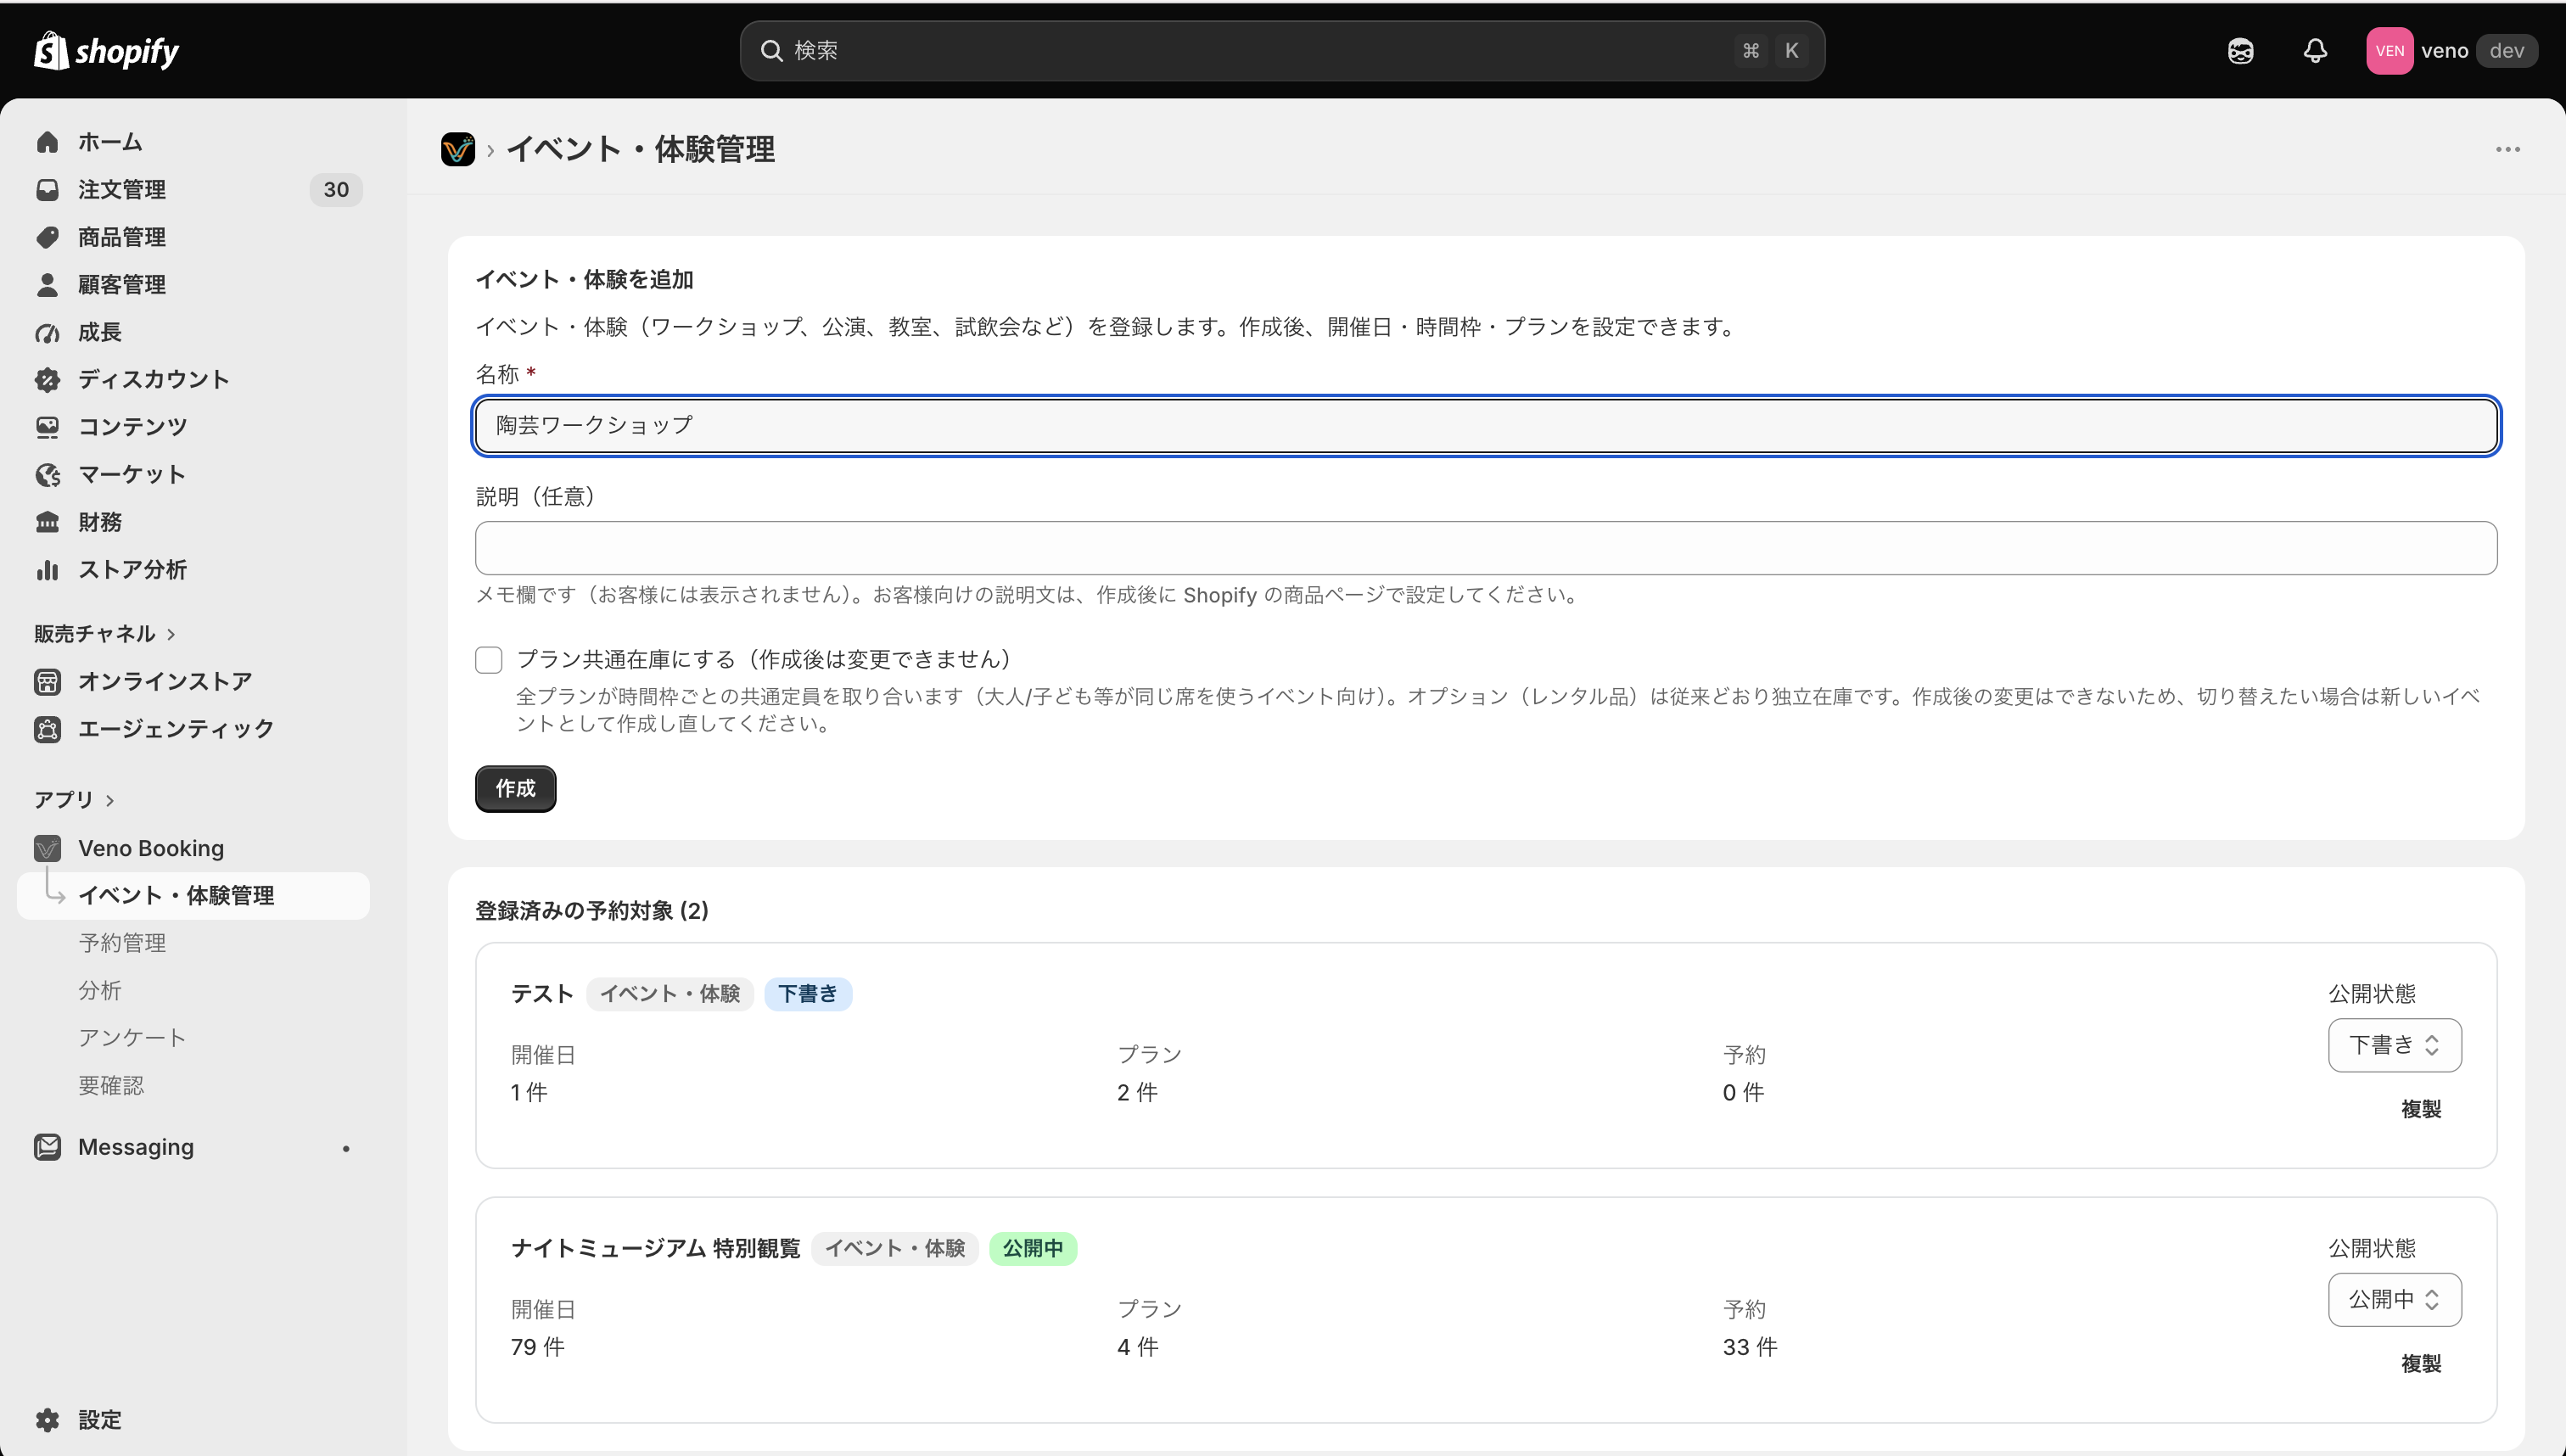
Task: Click the マーケット globe icon
Action: click(x=47, y=475)
